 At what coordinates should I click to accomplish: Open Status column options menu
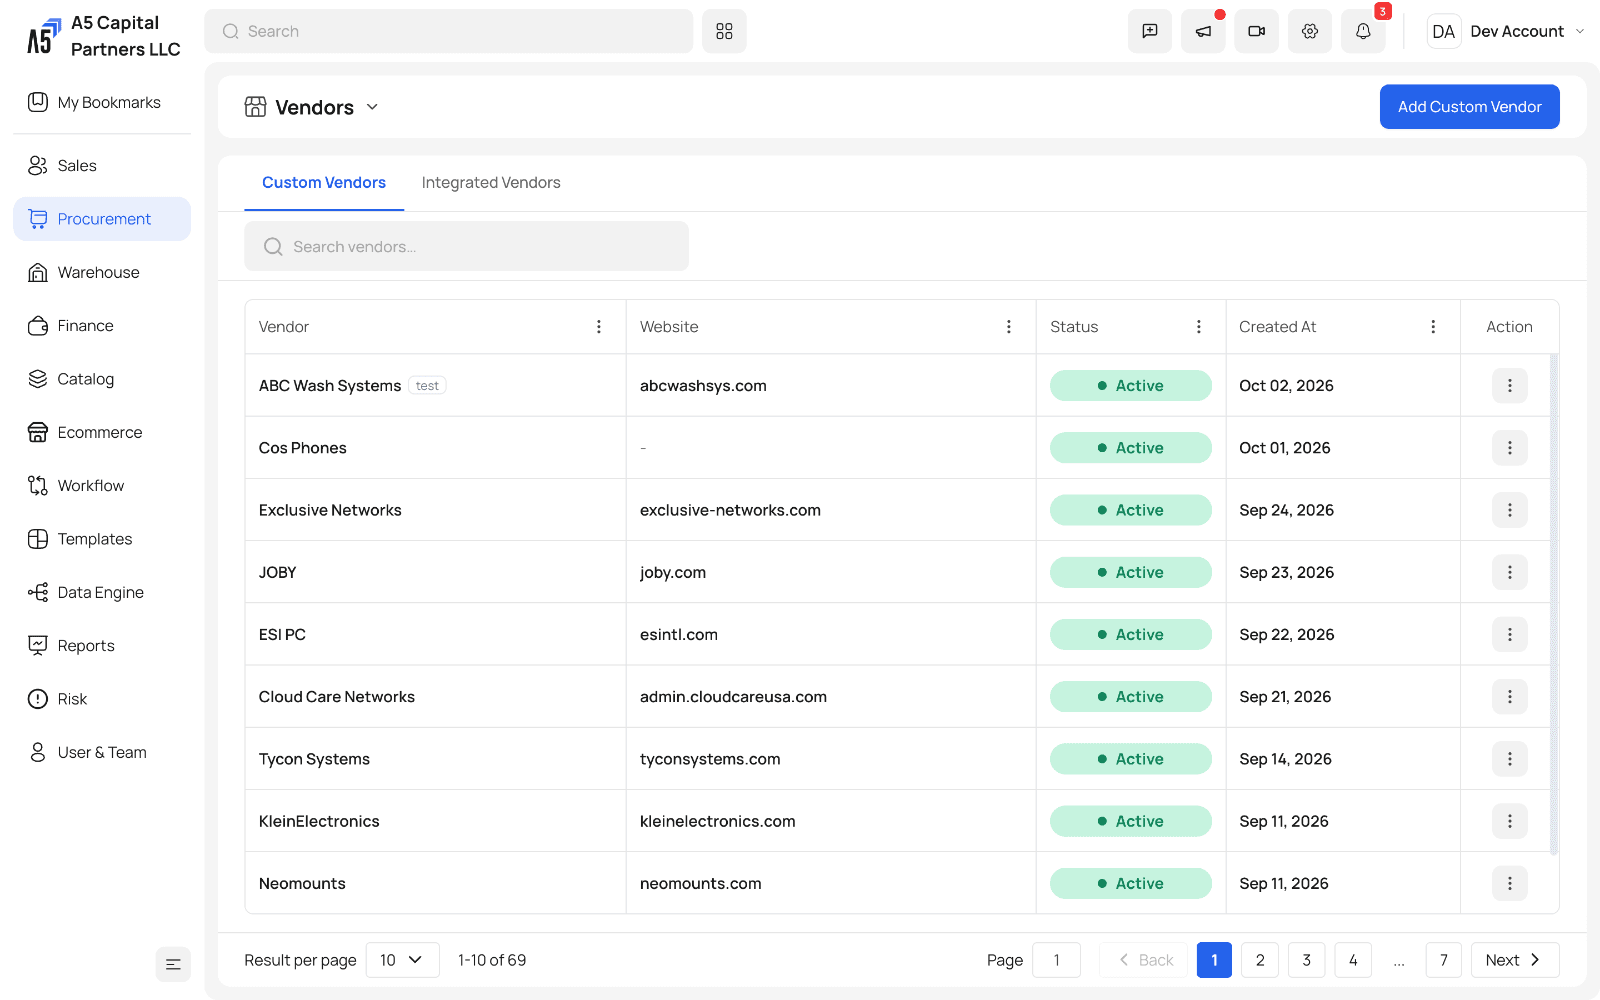[1199, 327]
